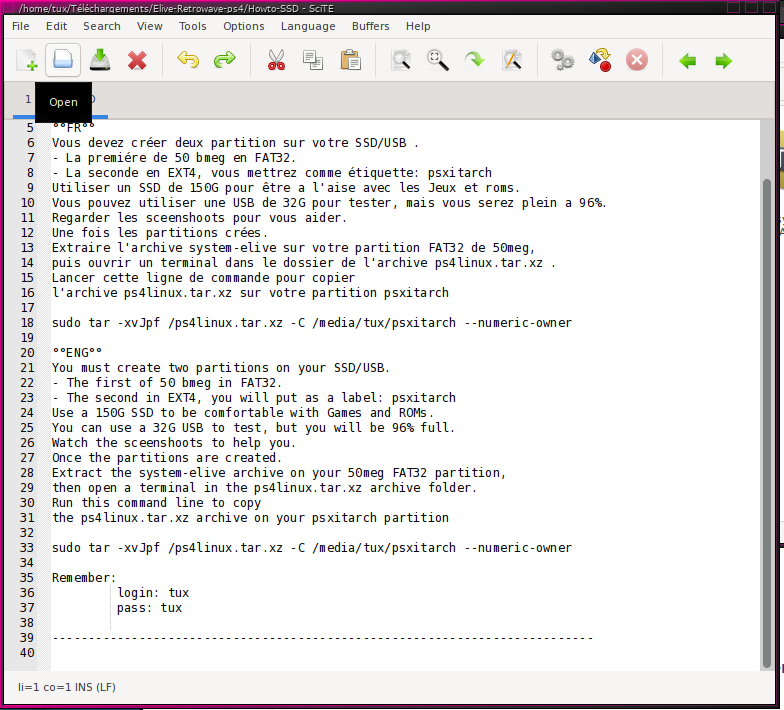
Task: Go to the next buffer with right arrow
Action: point(724,61)
